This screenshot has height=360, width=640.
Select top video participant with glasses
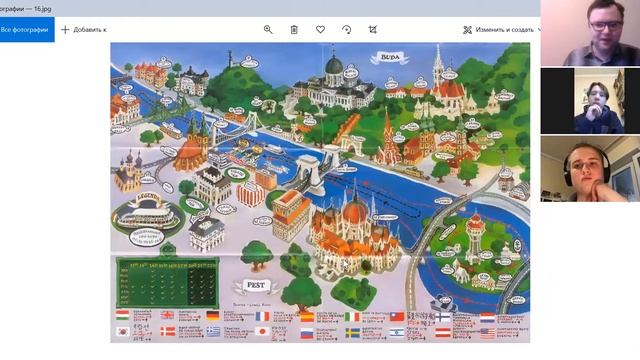590,33
